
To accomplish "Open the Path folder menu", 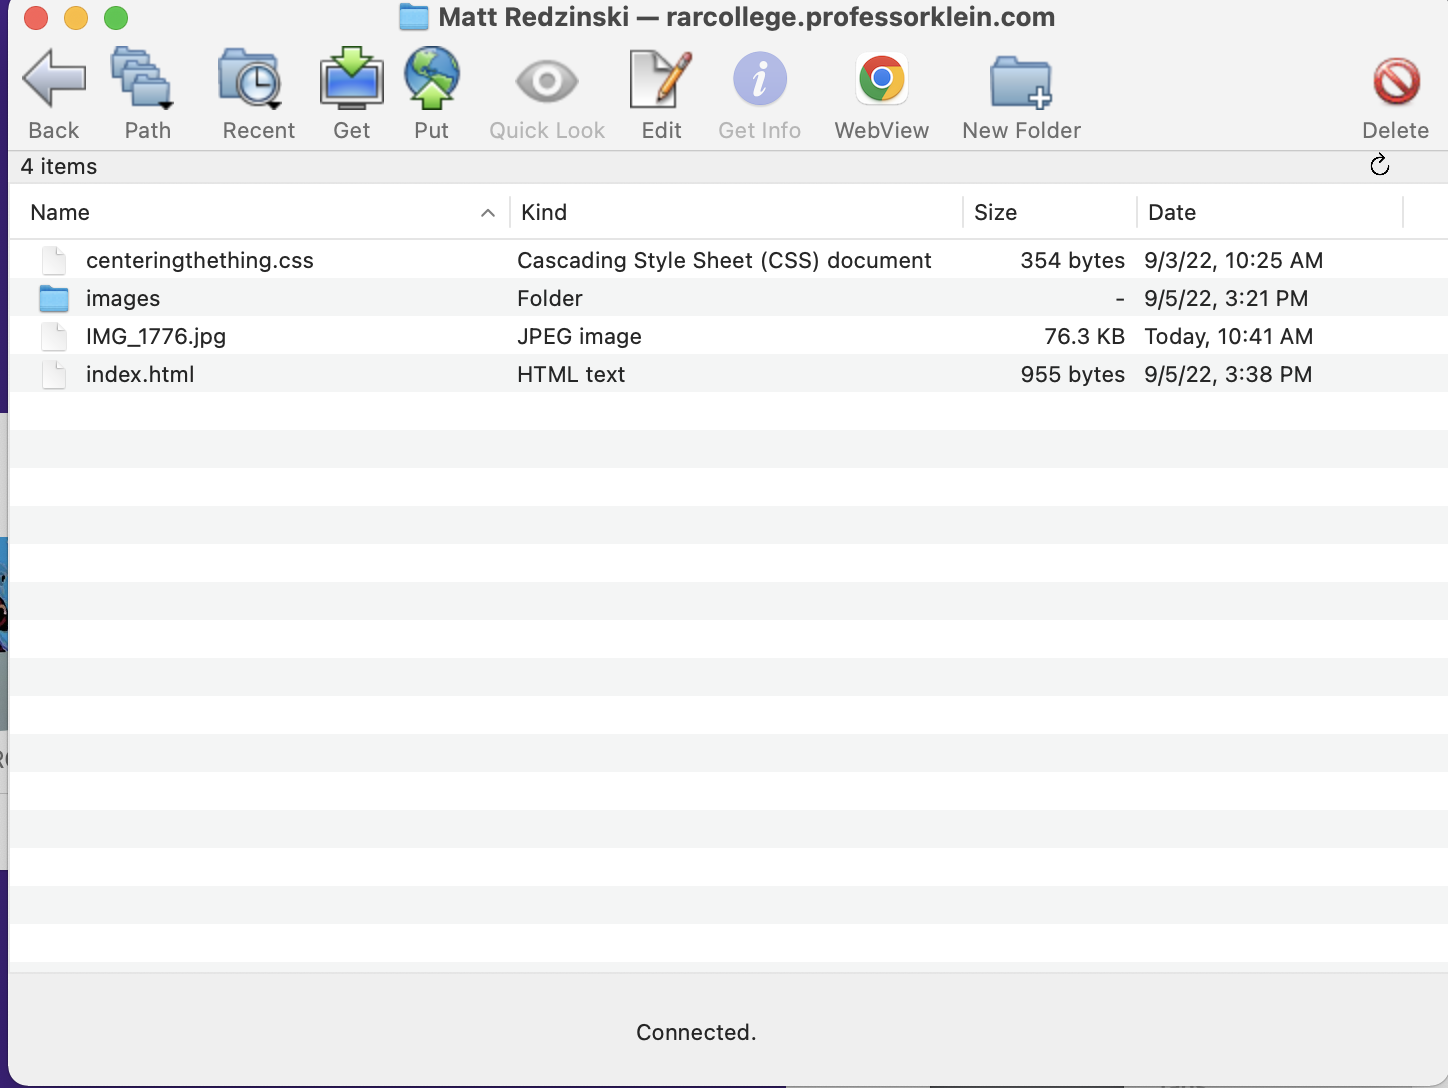I will click(x=143, y=78).
